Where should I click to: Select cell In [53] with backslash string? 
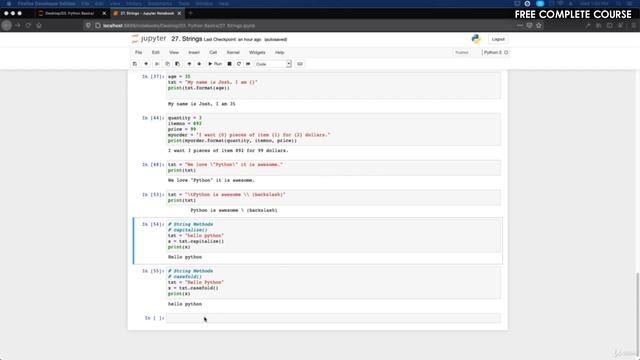[x=333, y=197]
